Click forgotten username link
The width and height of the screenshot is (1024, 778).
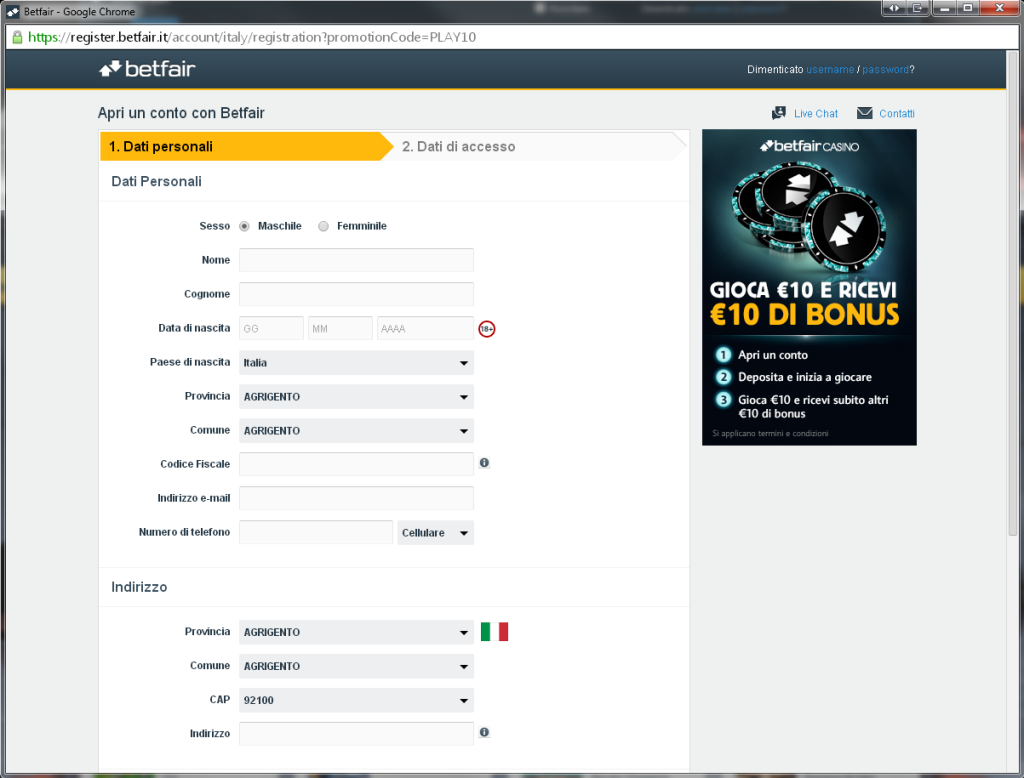coord(830,69)
